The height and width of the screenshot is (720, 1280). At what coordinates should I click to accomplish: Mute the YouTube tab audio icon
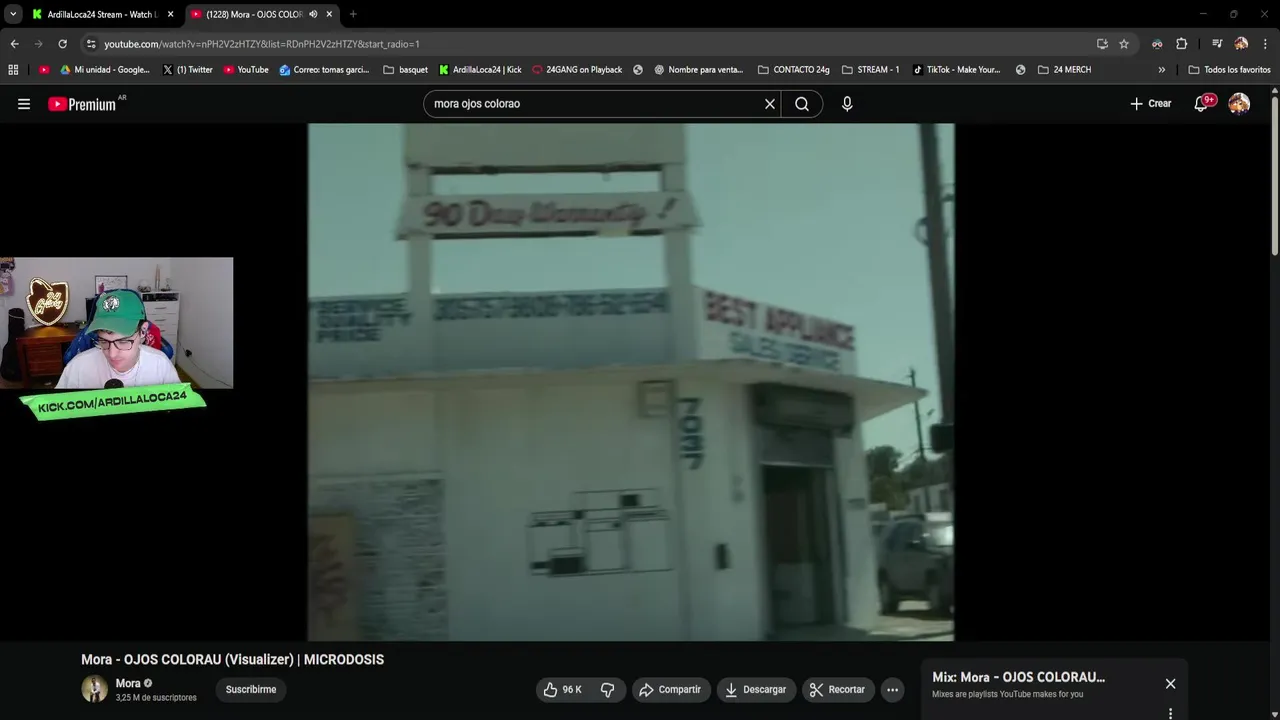pos(313,14)
